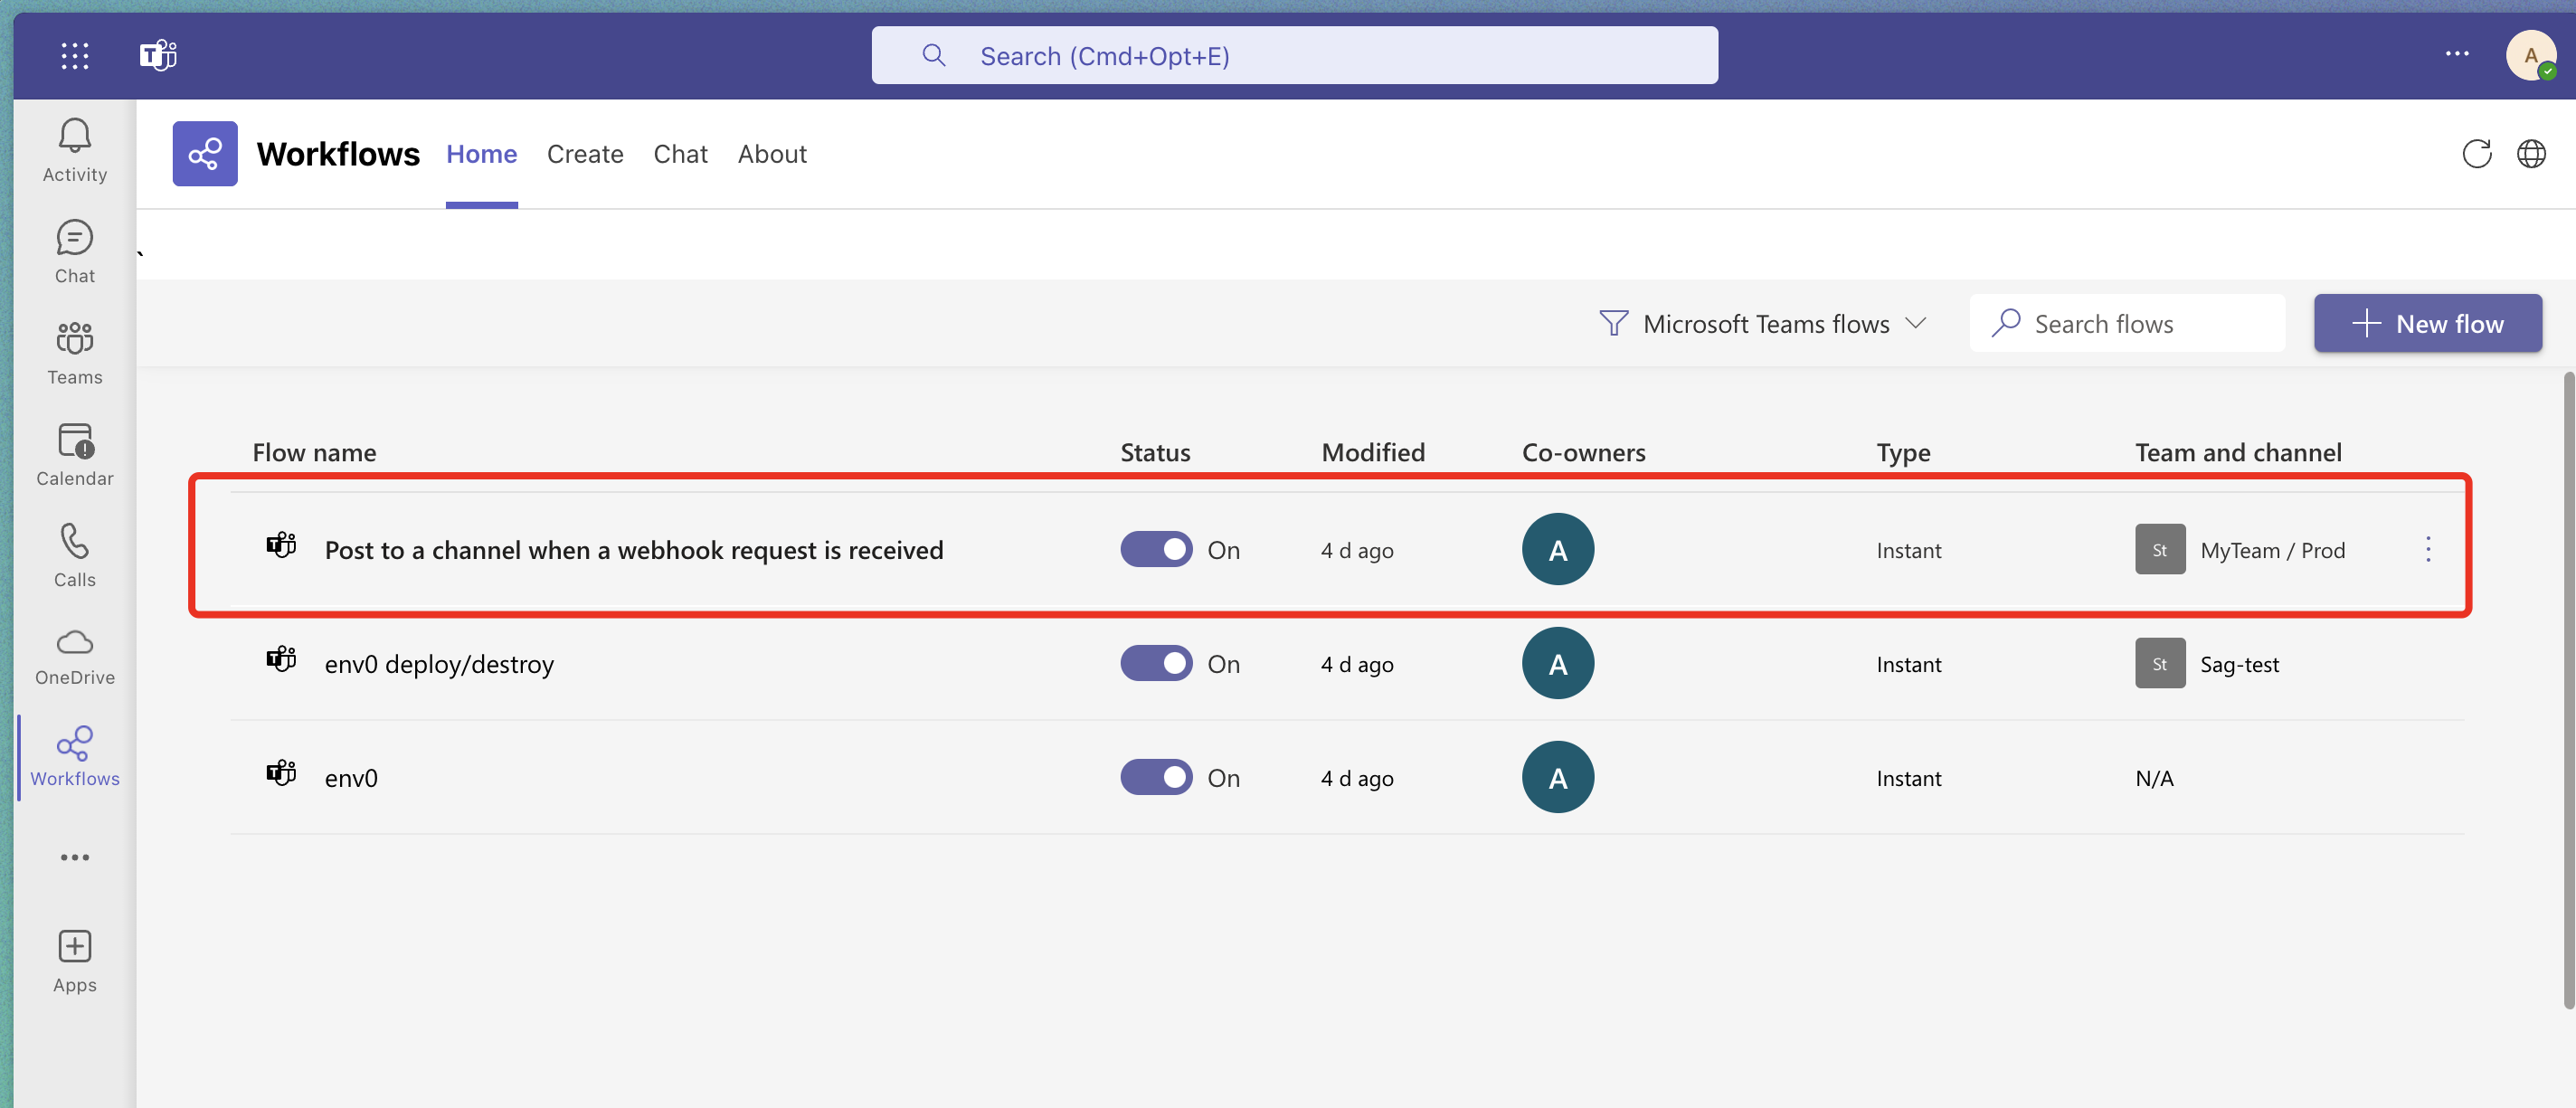The width and height of the screenshot is (2576, 1108).
Task: Click the app launcher grid icon
Action: tap(75, 55)
